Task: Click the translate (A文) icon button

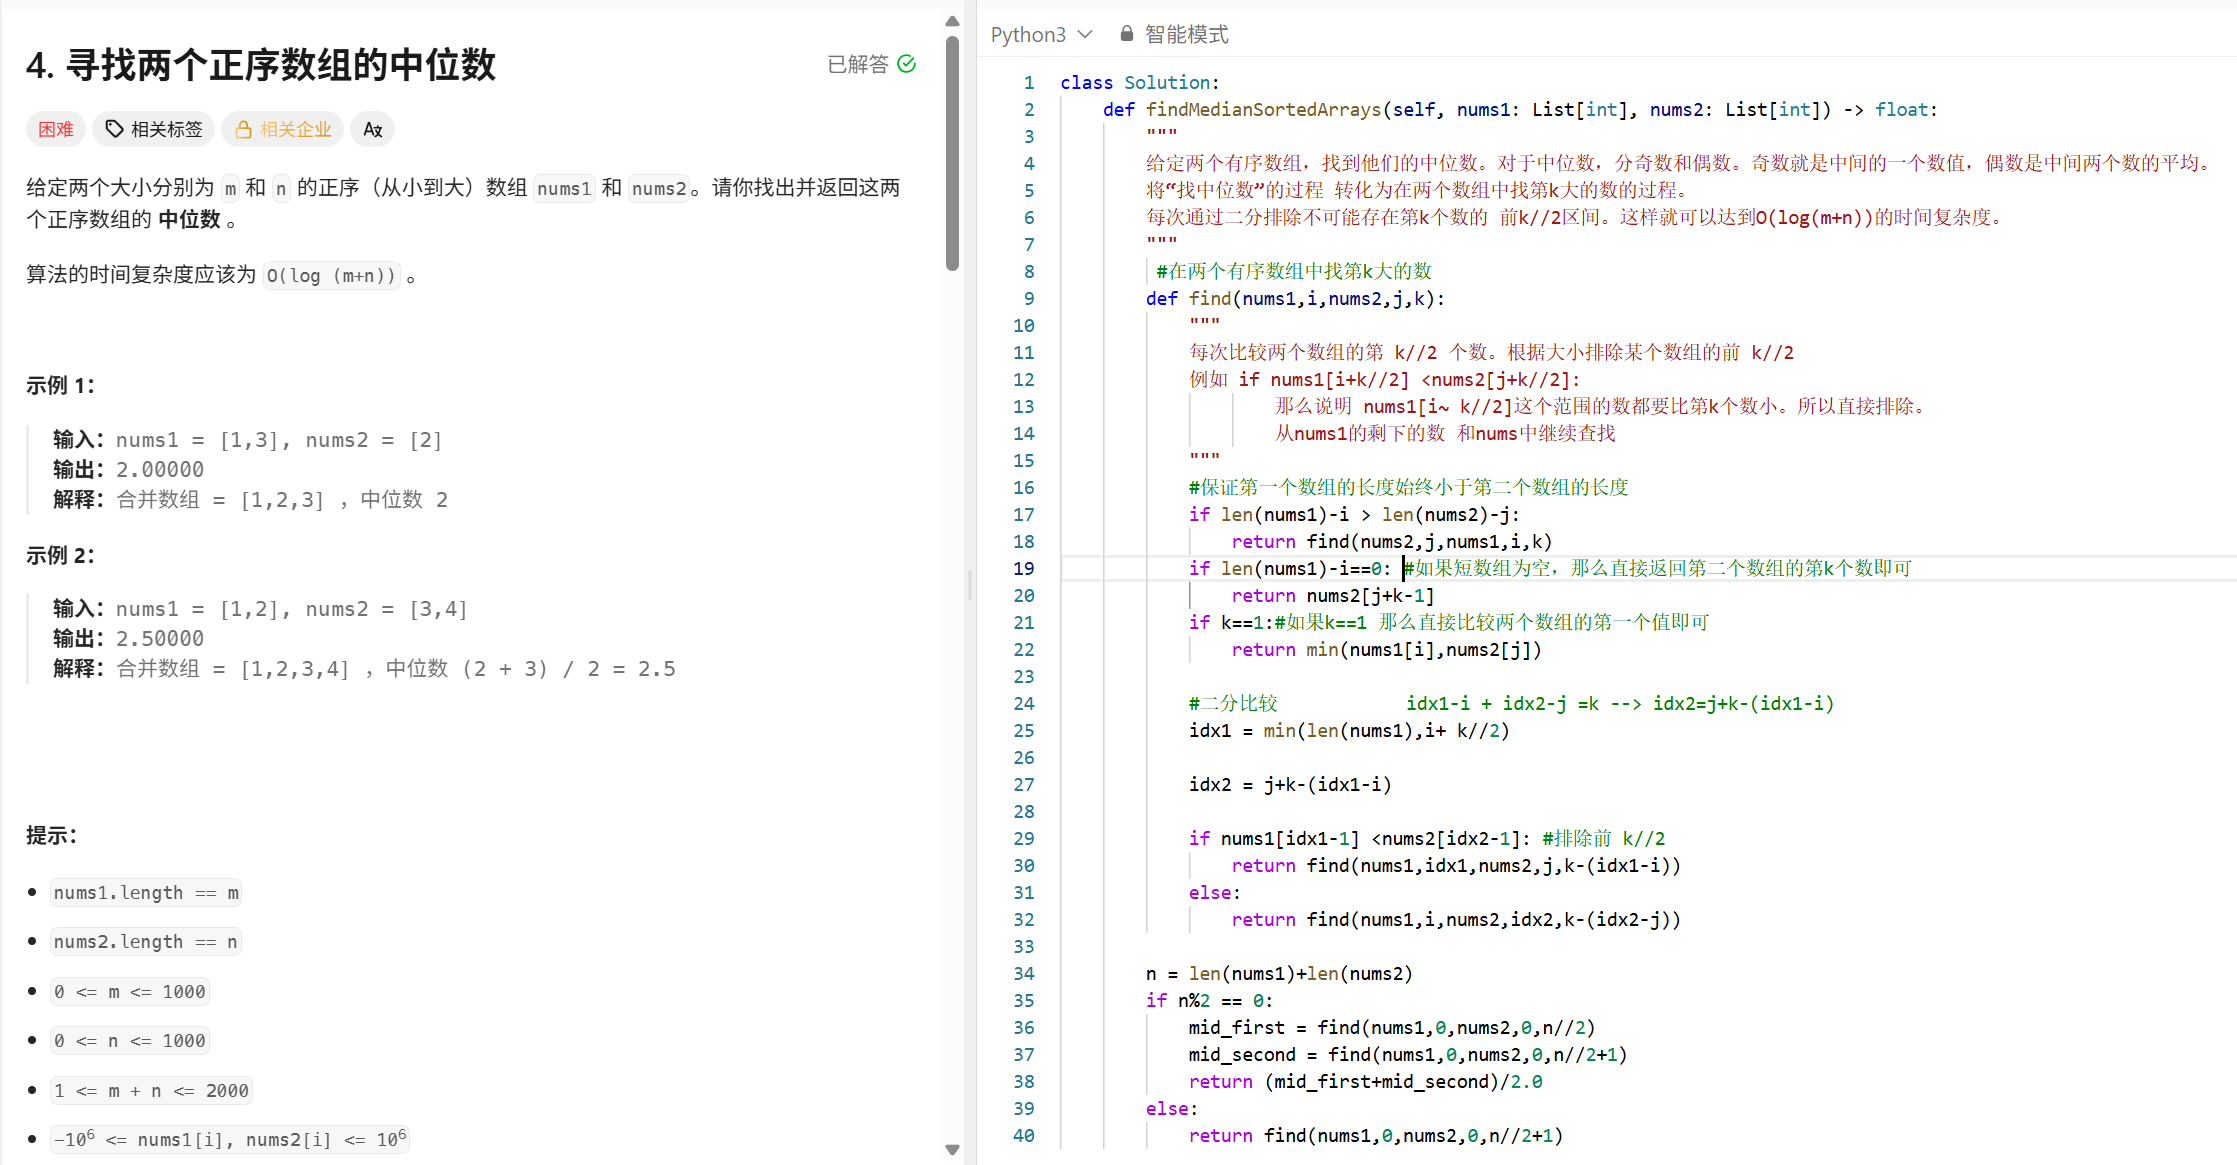Action: click(x=373, y=129)
